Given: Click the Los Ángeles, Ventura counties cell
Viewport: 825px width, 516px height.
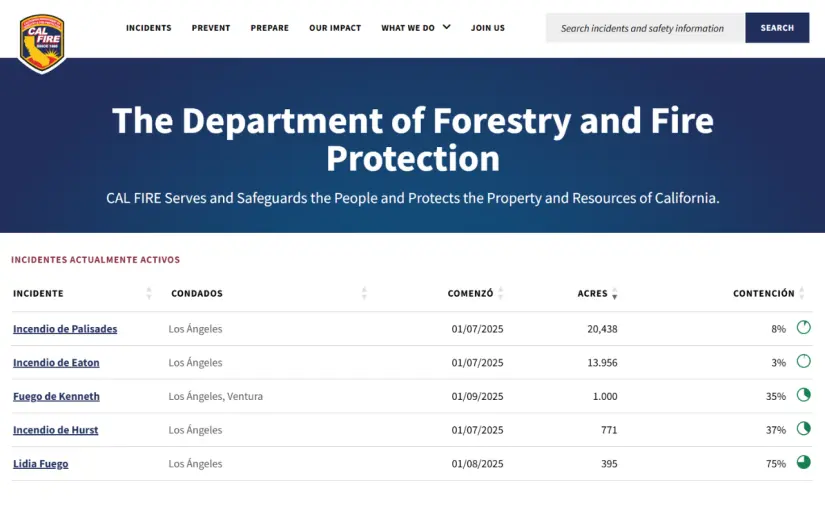Looking at the screenshot, I should pyautogui.click(x=216, y=396).
